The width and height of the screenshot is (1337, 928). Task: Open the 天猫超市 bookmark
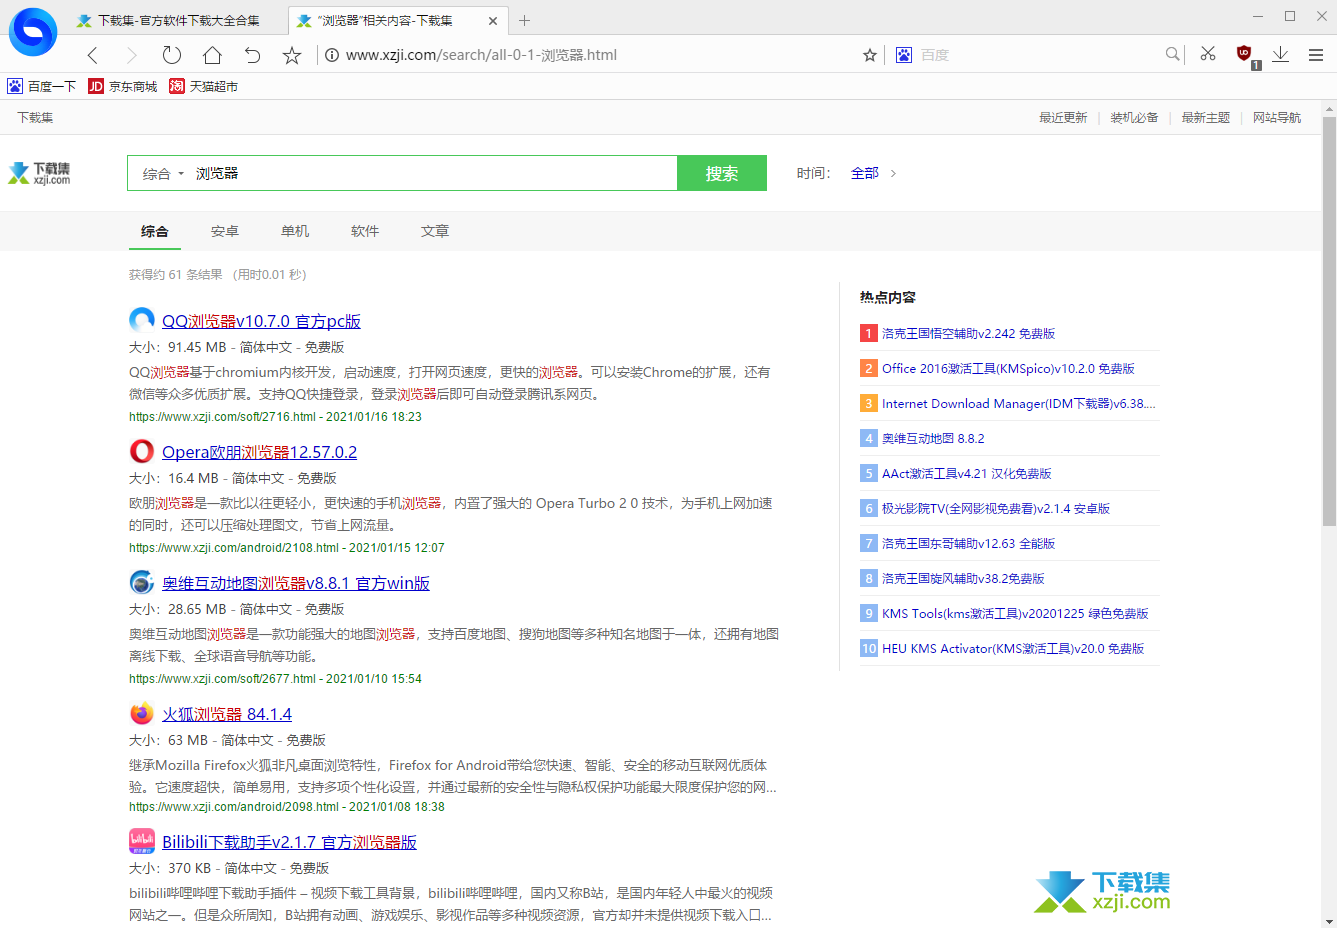pyautogui.click(x=204, y=86)
